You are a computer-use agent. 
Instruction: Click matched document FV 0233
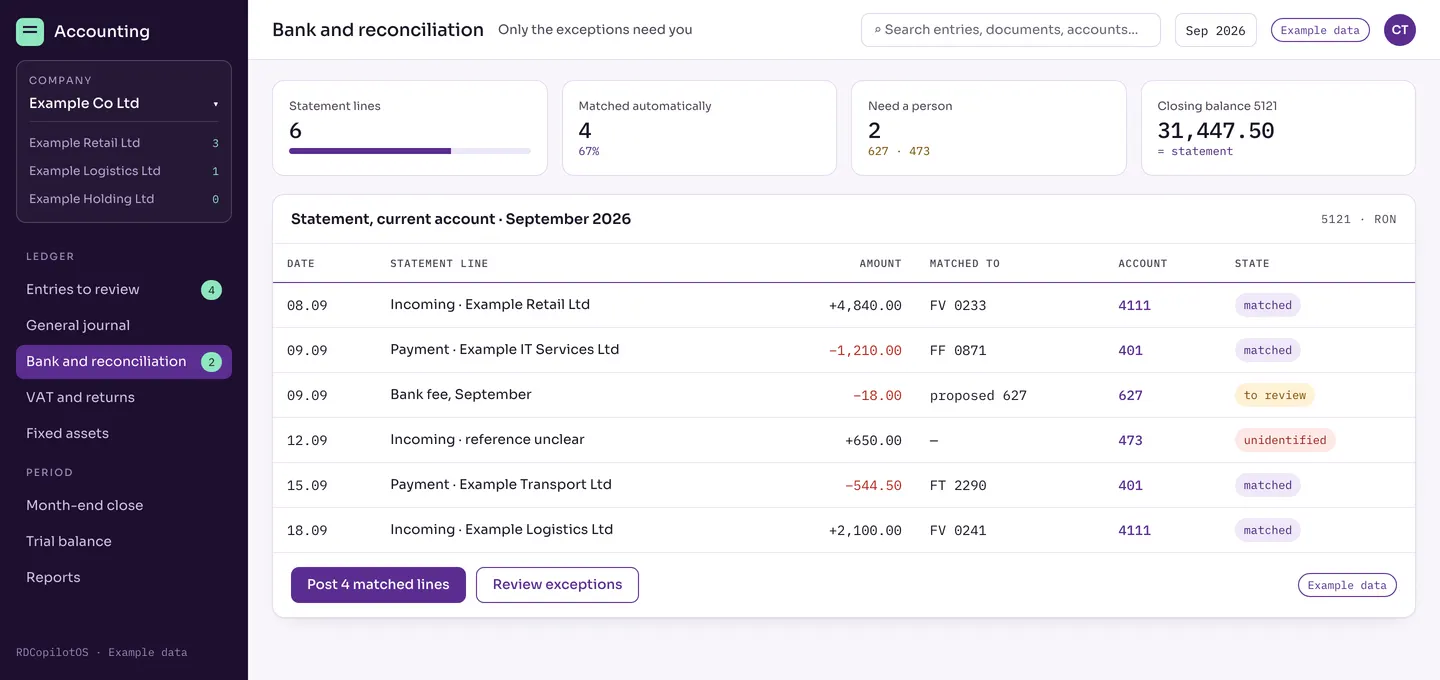(958, 305)
